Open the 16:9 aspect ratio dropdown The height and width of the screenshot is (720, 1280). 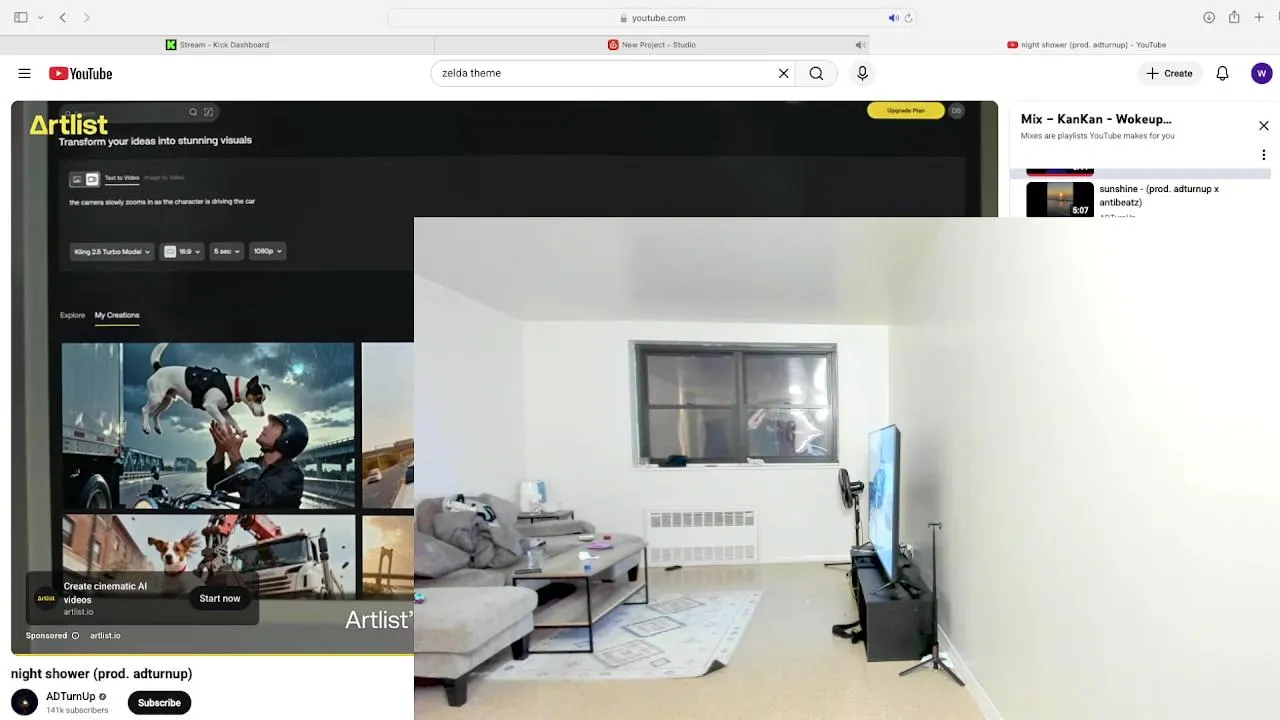tap(183, 251)
